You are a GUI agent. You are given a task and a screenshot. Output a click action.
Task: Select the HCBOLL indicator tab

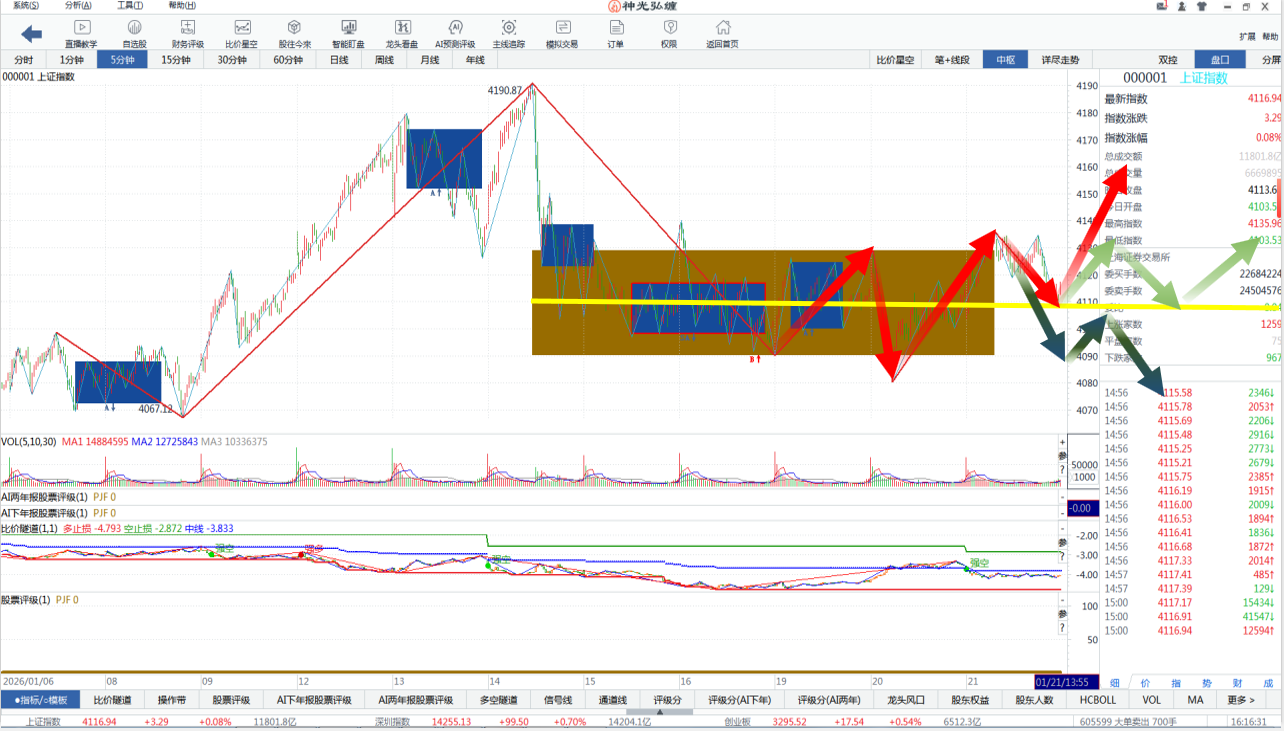[1097, 700]
